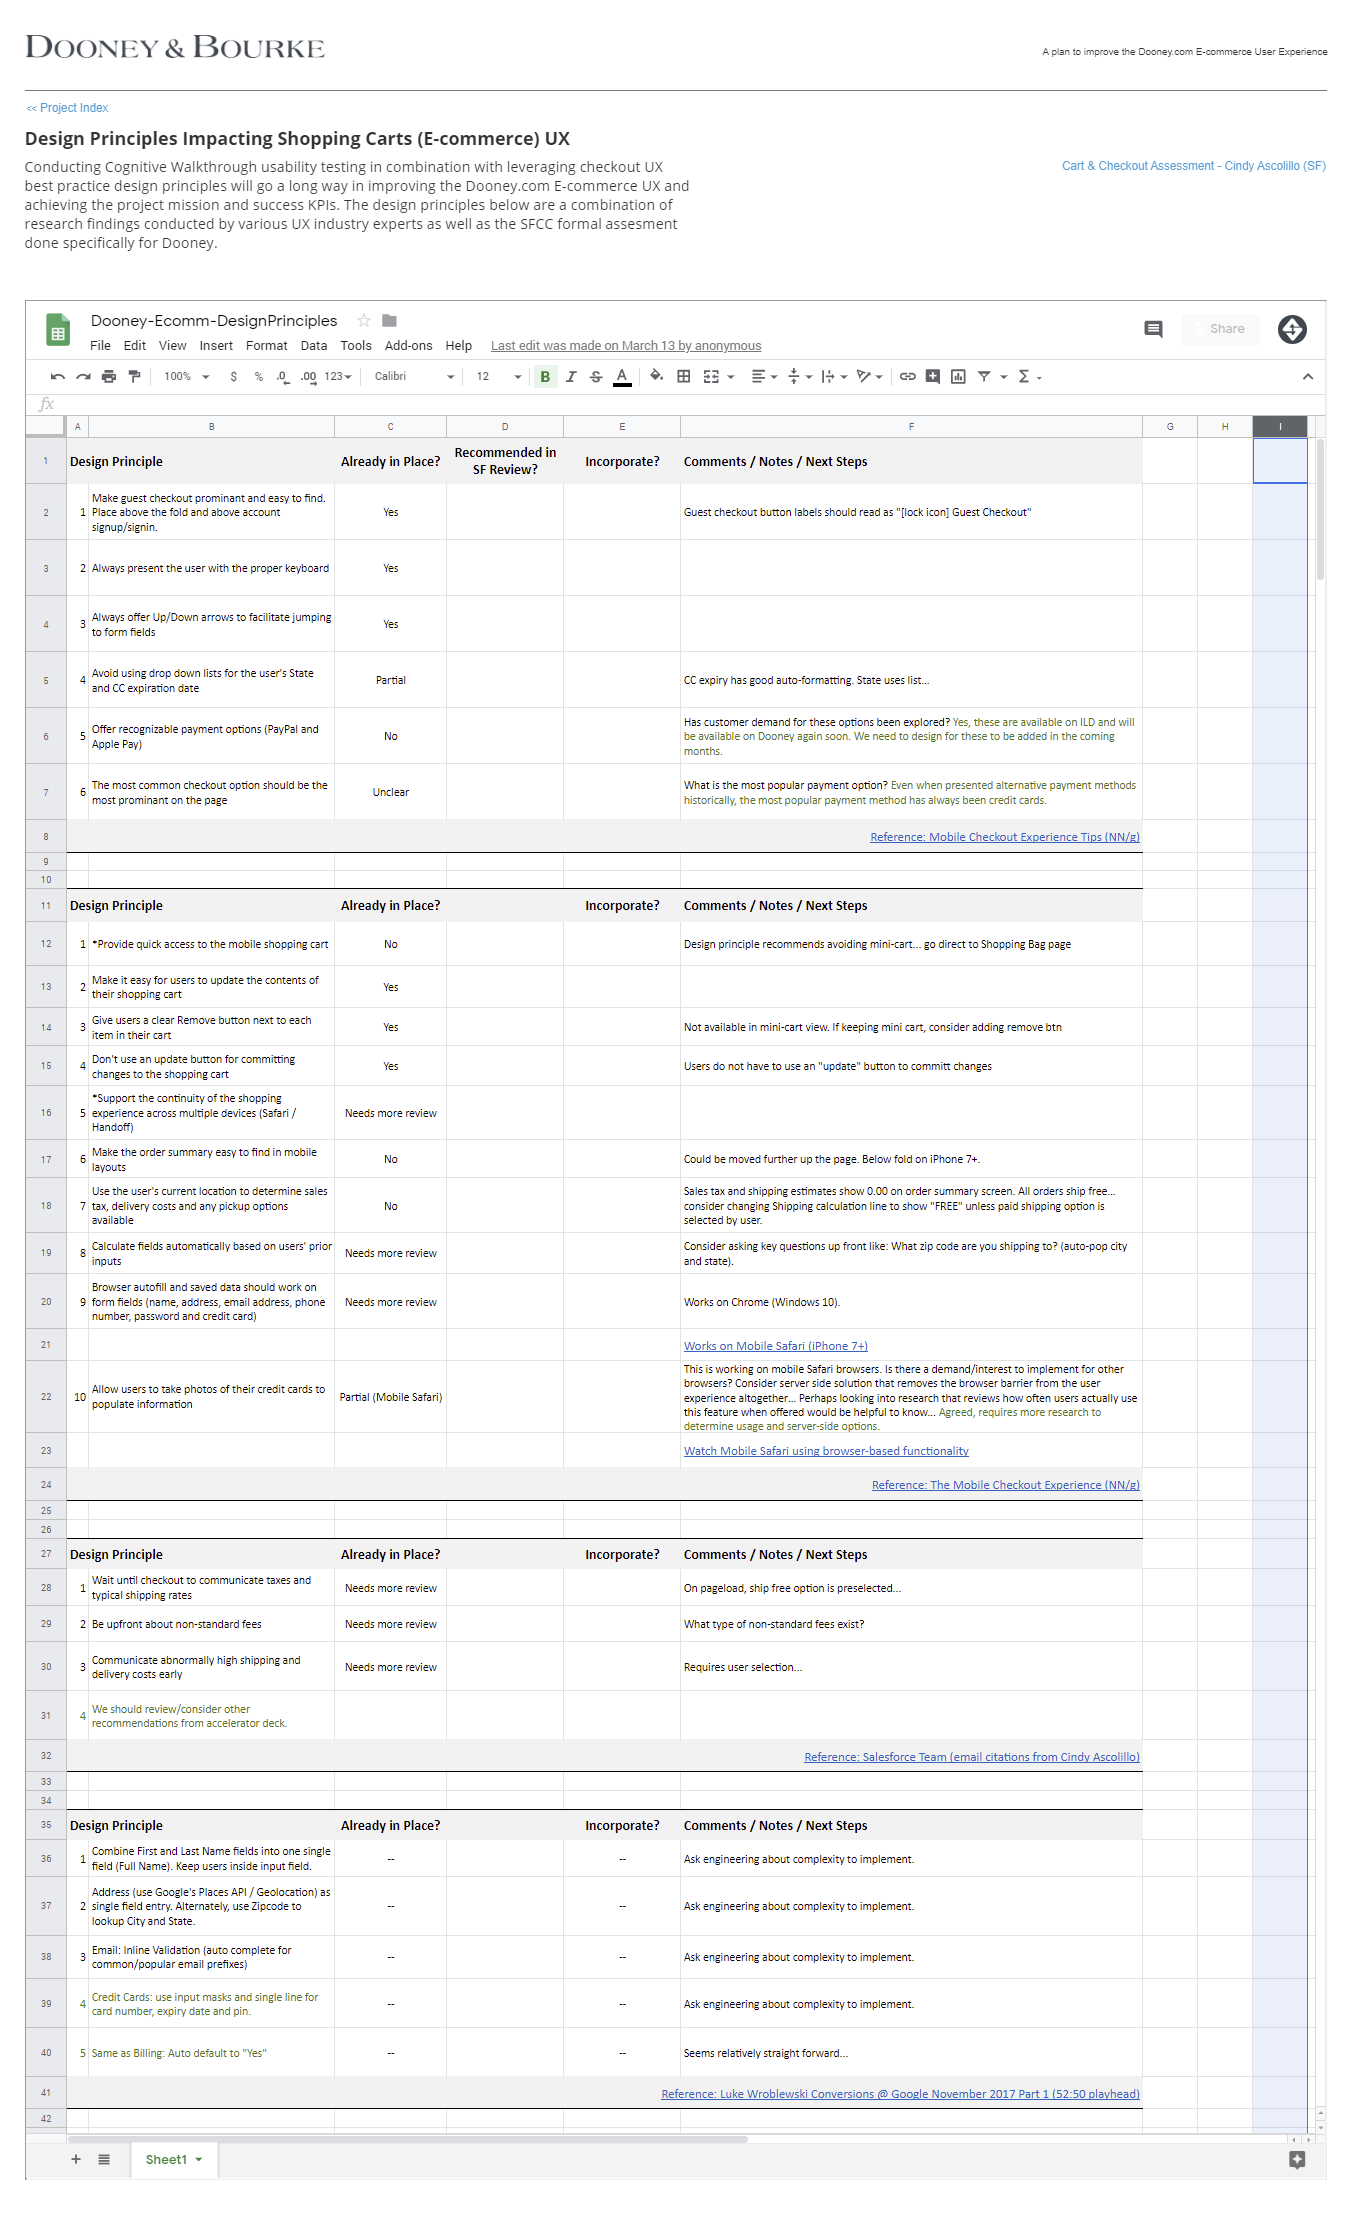Open Google Sheets home icon
Image resolution: width=1348 pixels, height=2228 pixels.
[x=58, y=330]
